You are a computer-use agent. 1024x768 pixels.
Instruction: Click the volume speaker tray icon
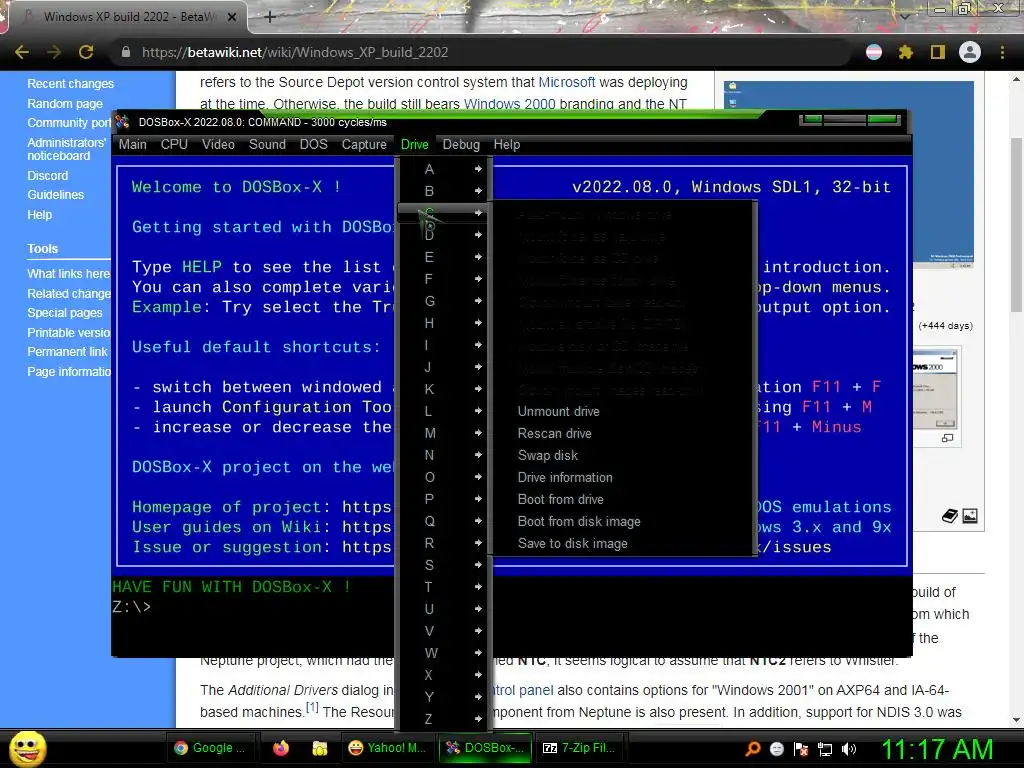click(x=849, y=749)
